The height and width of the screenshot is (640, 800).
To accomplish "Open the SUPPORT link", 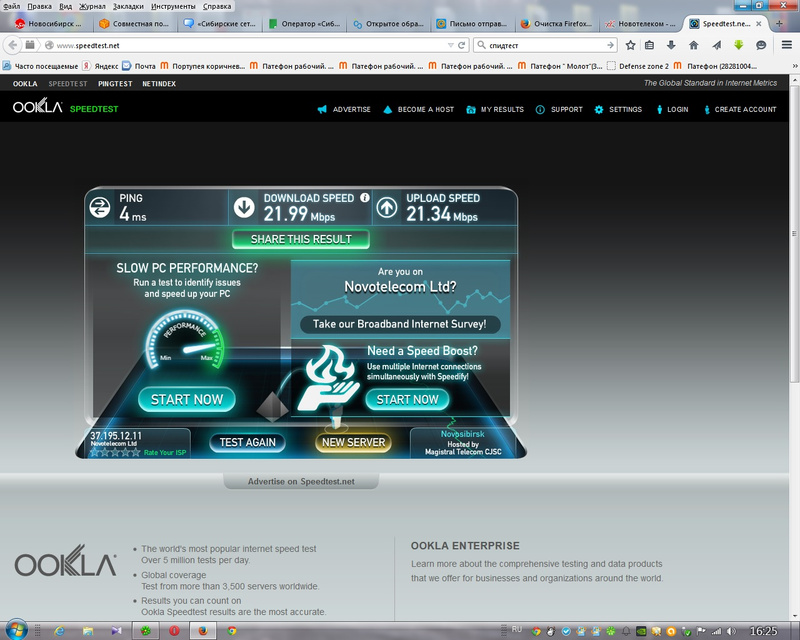I will [x=559, y=109].
